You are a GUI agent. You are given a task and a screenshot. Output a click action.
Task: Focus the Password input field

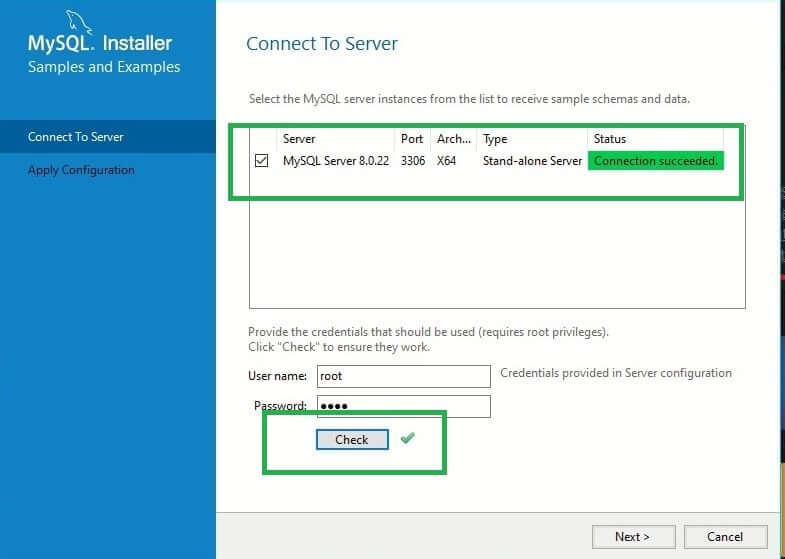click(404, 406)
